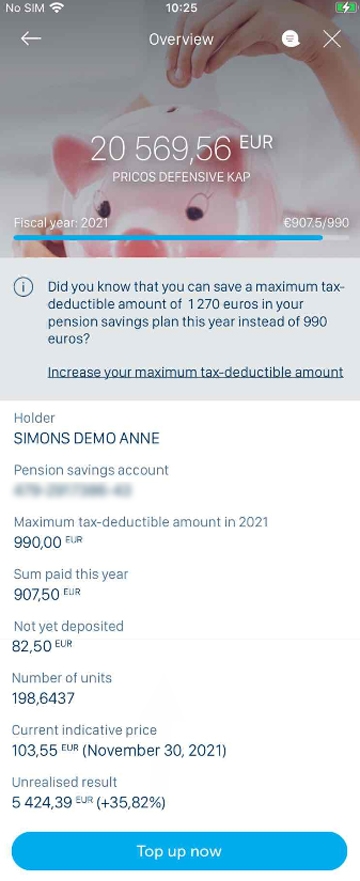Click the Top up now button
Screen dimensions: 360x881
(180, 851)
